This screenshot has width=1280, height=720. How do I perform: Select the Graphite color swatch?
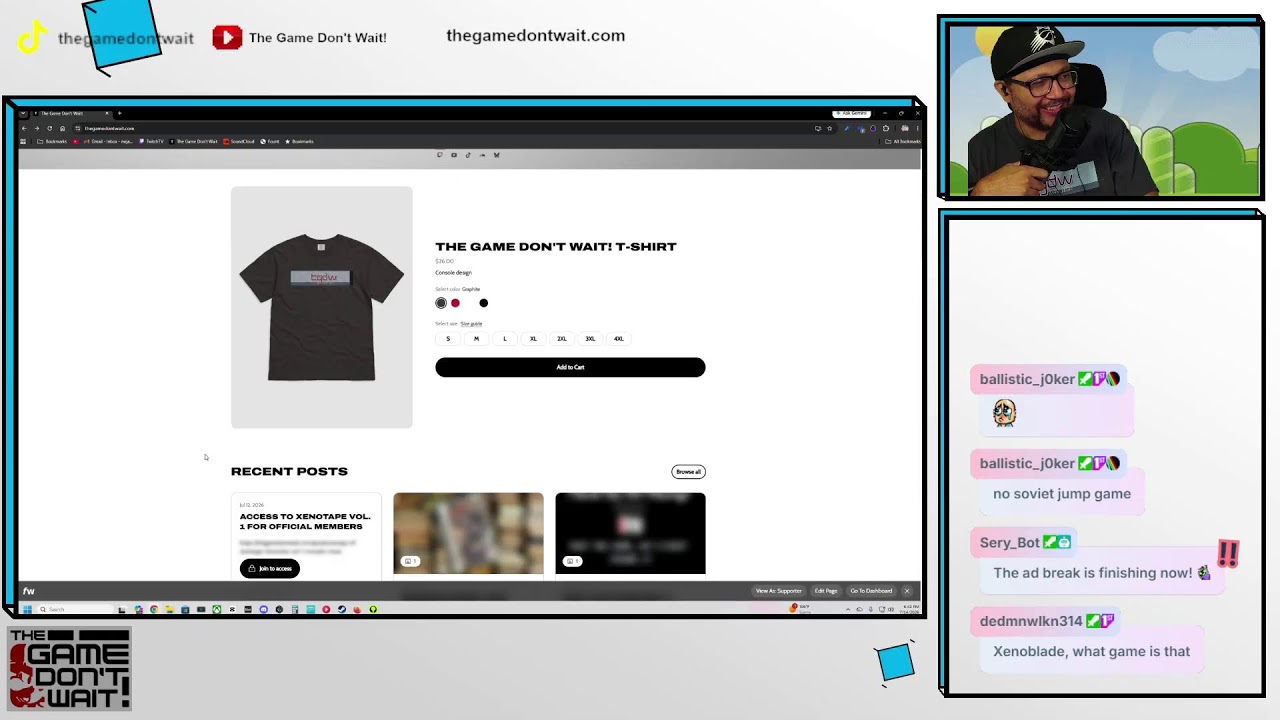click(x=441, y=303)
